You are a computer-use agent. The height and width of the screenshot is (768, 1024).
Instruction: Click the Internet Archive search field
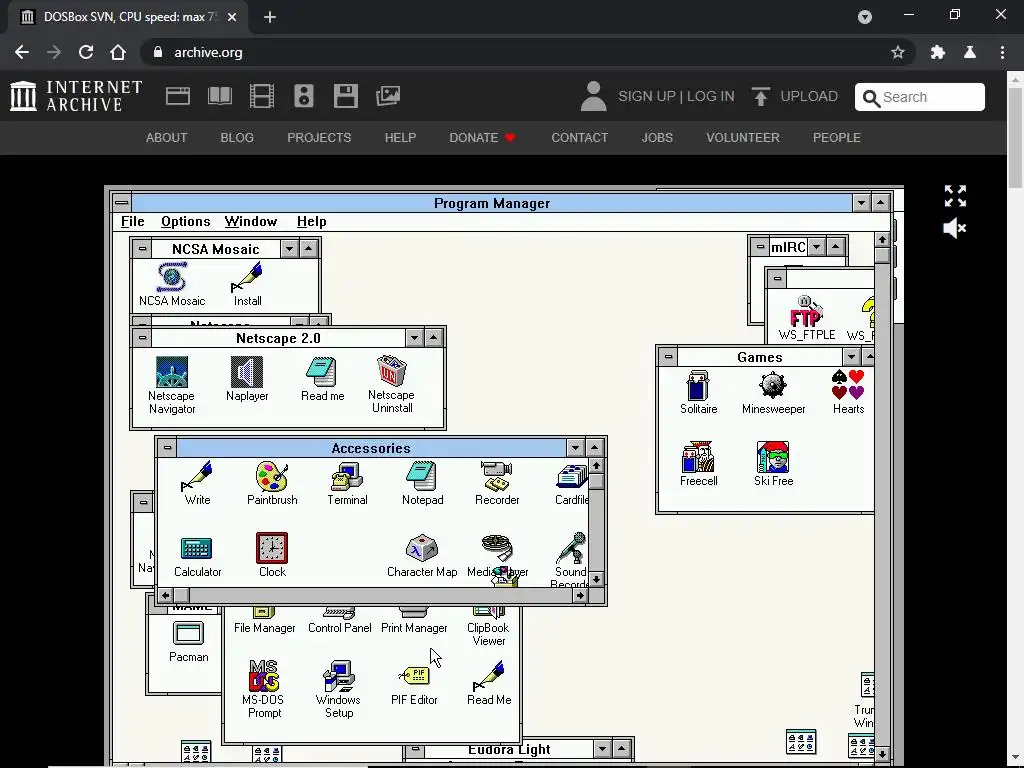pyautogui.click(x=920, y=97)
